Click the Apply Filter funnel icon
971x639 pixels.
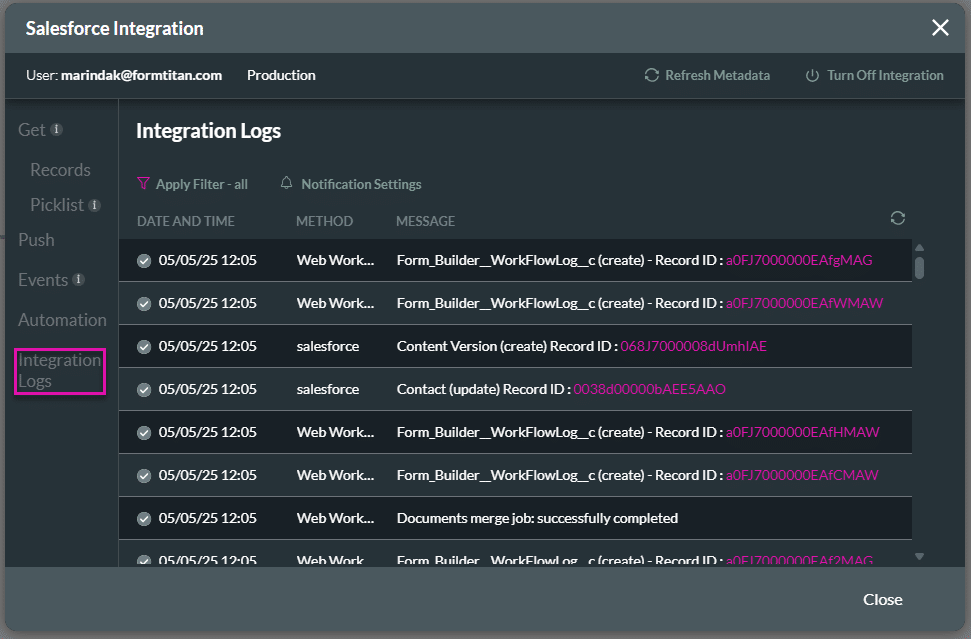[x=143, y=183]
